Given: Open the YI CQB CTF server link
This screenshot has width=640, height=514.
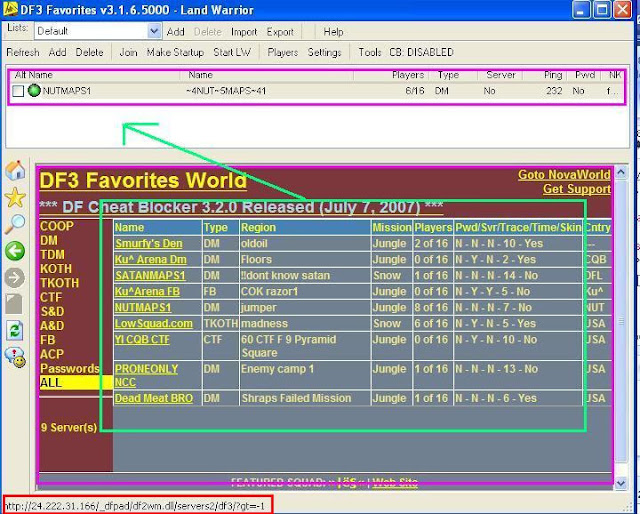Looking at the screenshot, I should click(142, 340).
